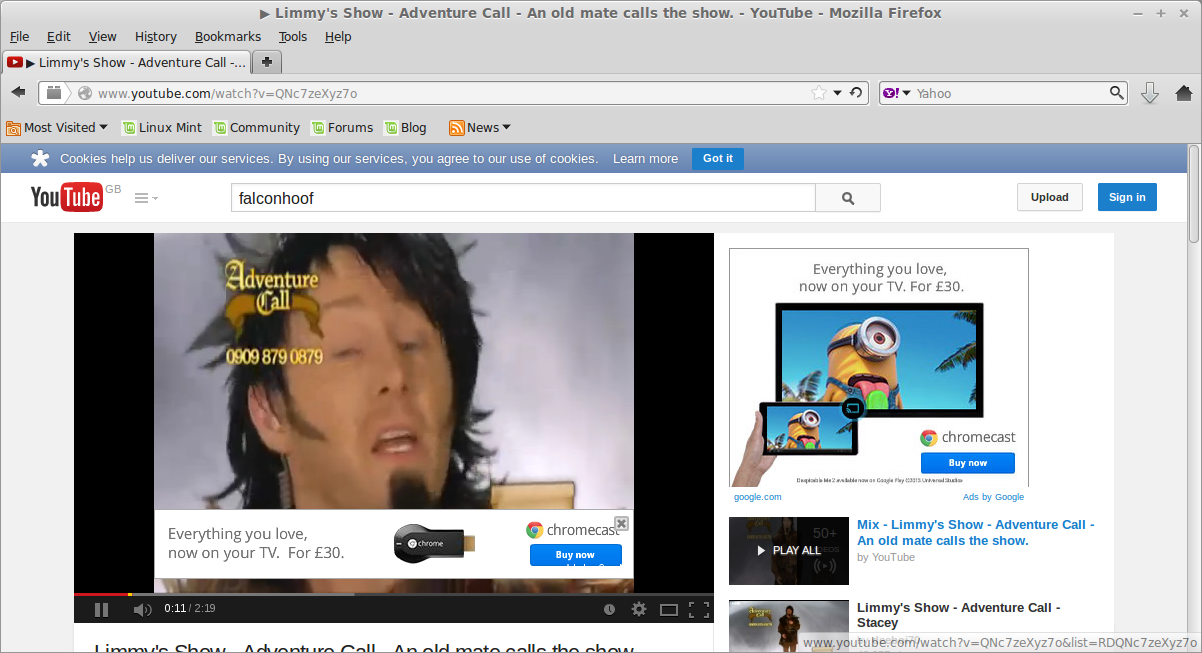Viewport: 1202px width, 653px height.
Task: Open Limmy's Show - Adventure Call - Stacey video
Action: [x=958, y=615]
